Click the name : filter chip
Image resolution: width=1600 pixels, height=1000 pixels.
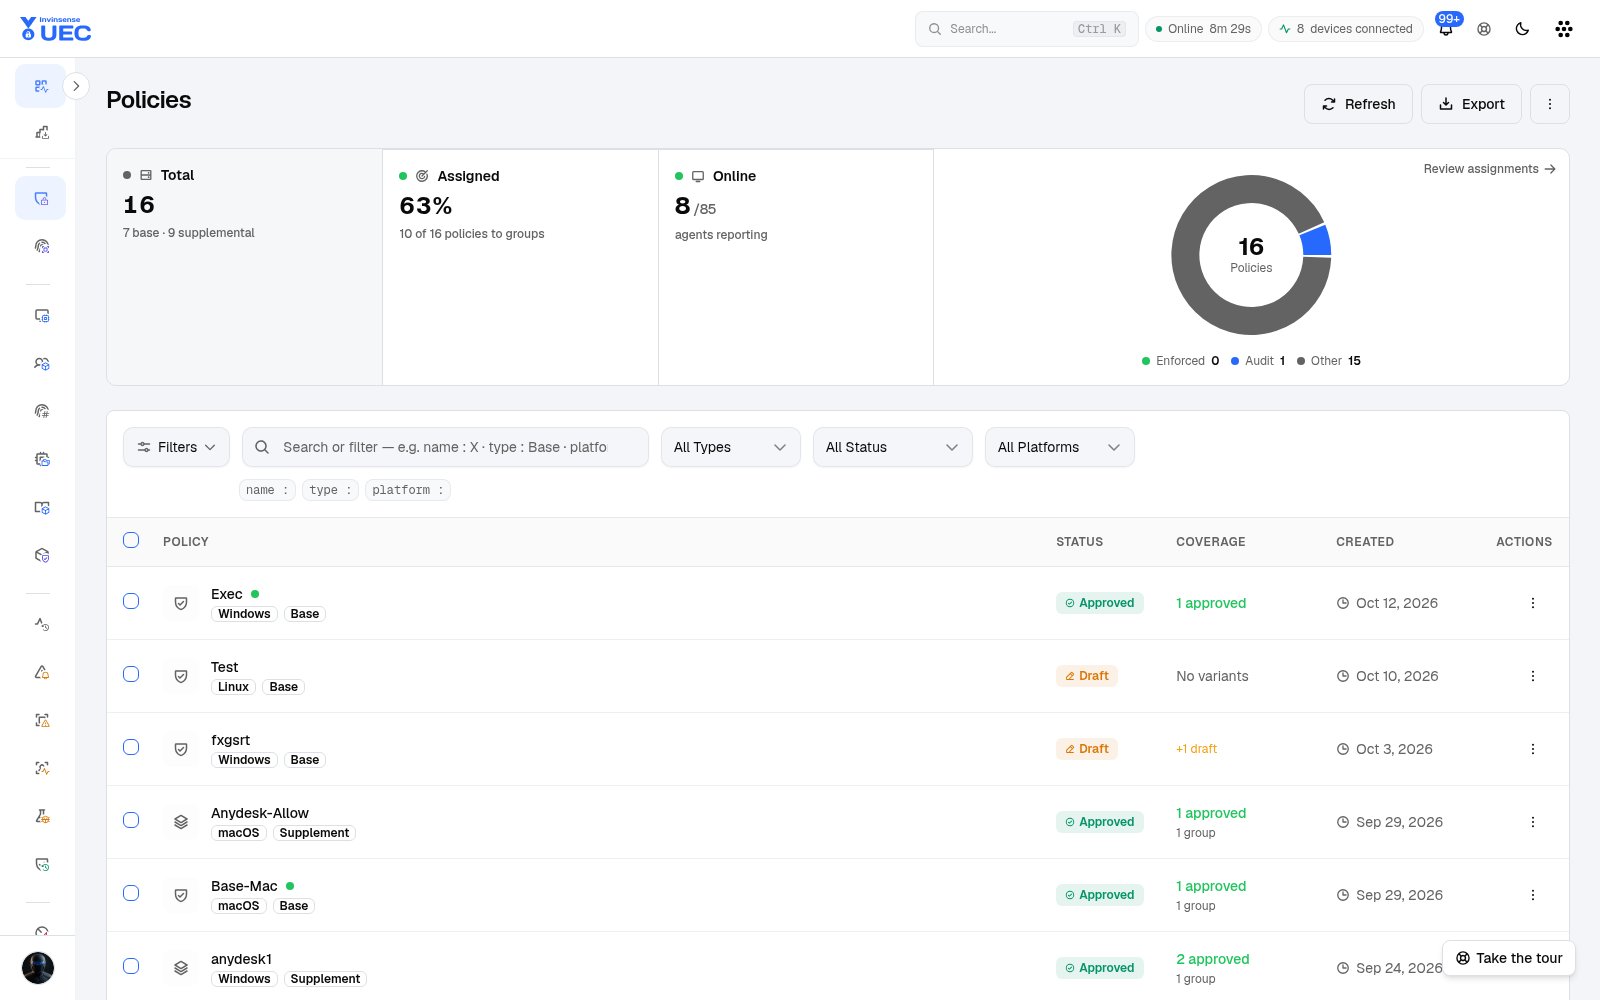pos(267,490)
